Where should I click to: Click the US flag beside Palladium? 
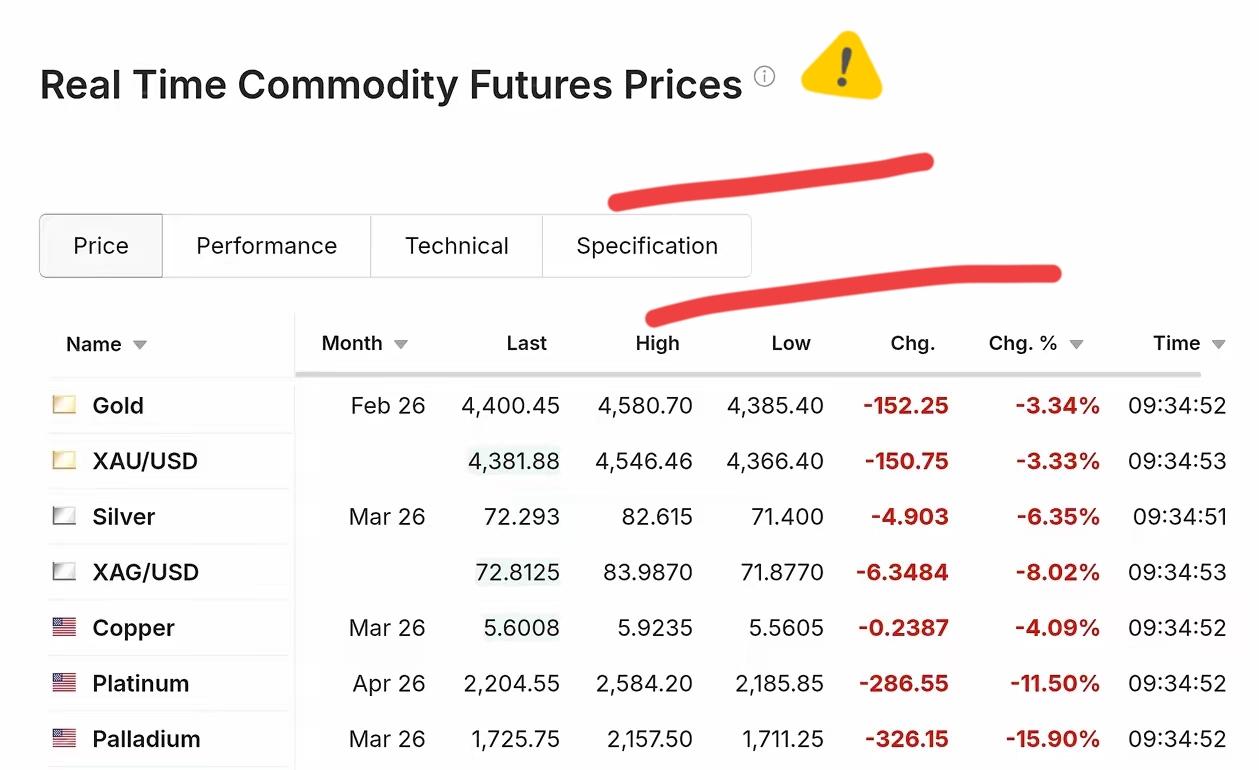click(x=64, y=739)
